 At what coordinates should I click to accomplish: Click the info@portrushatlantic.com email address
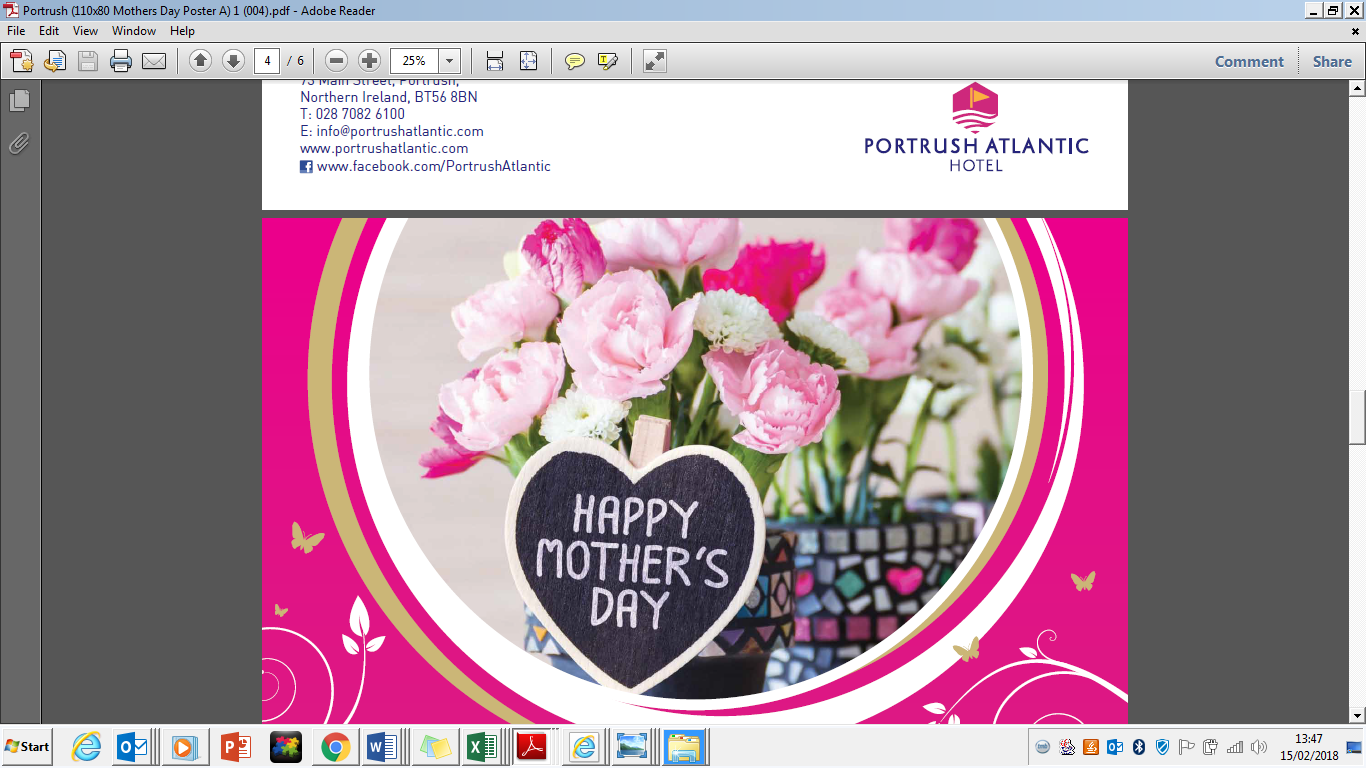pyautogui.click(x=400, y=131)
